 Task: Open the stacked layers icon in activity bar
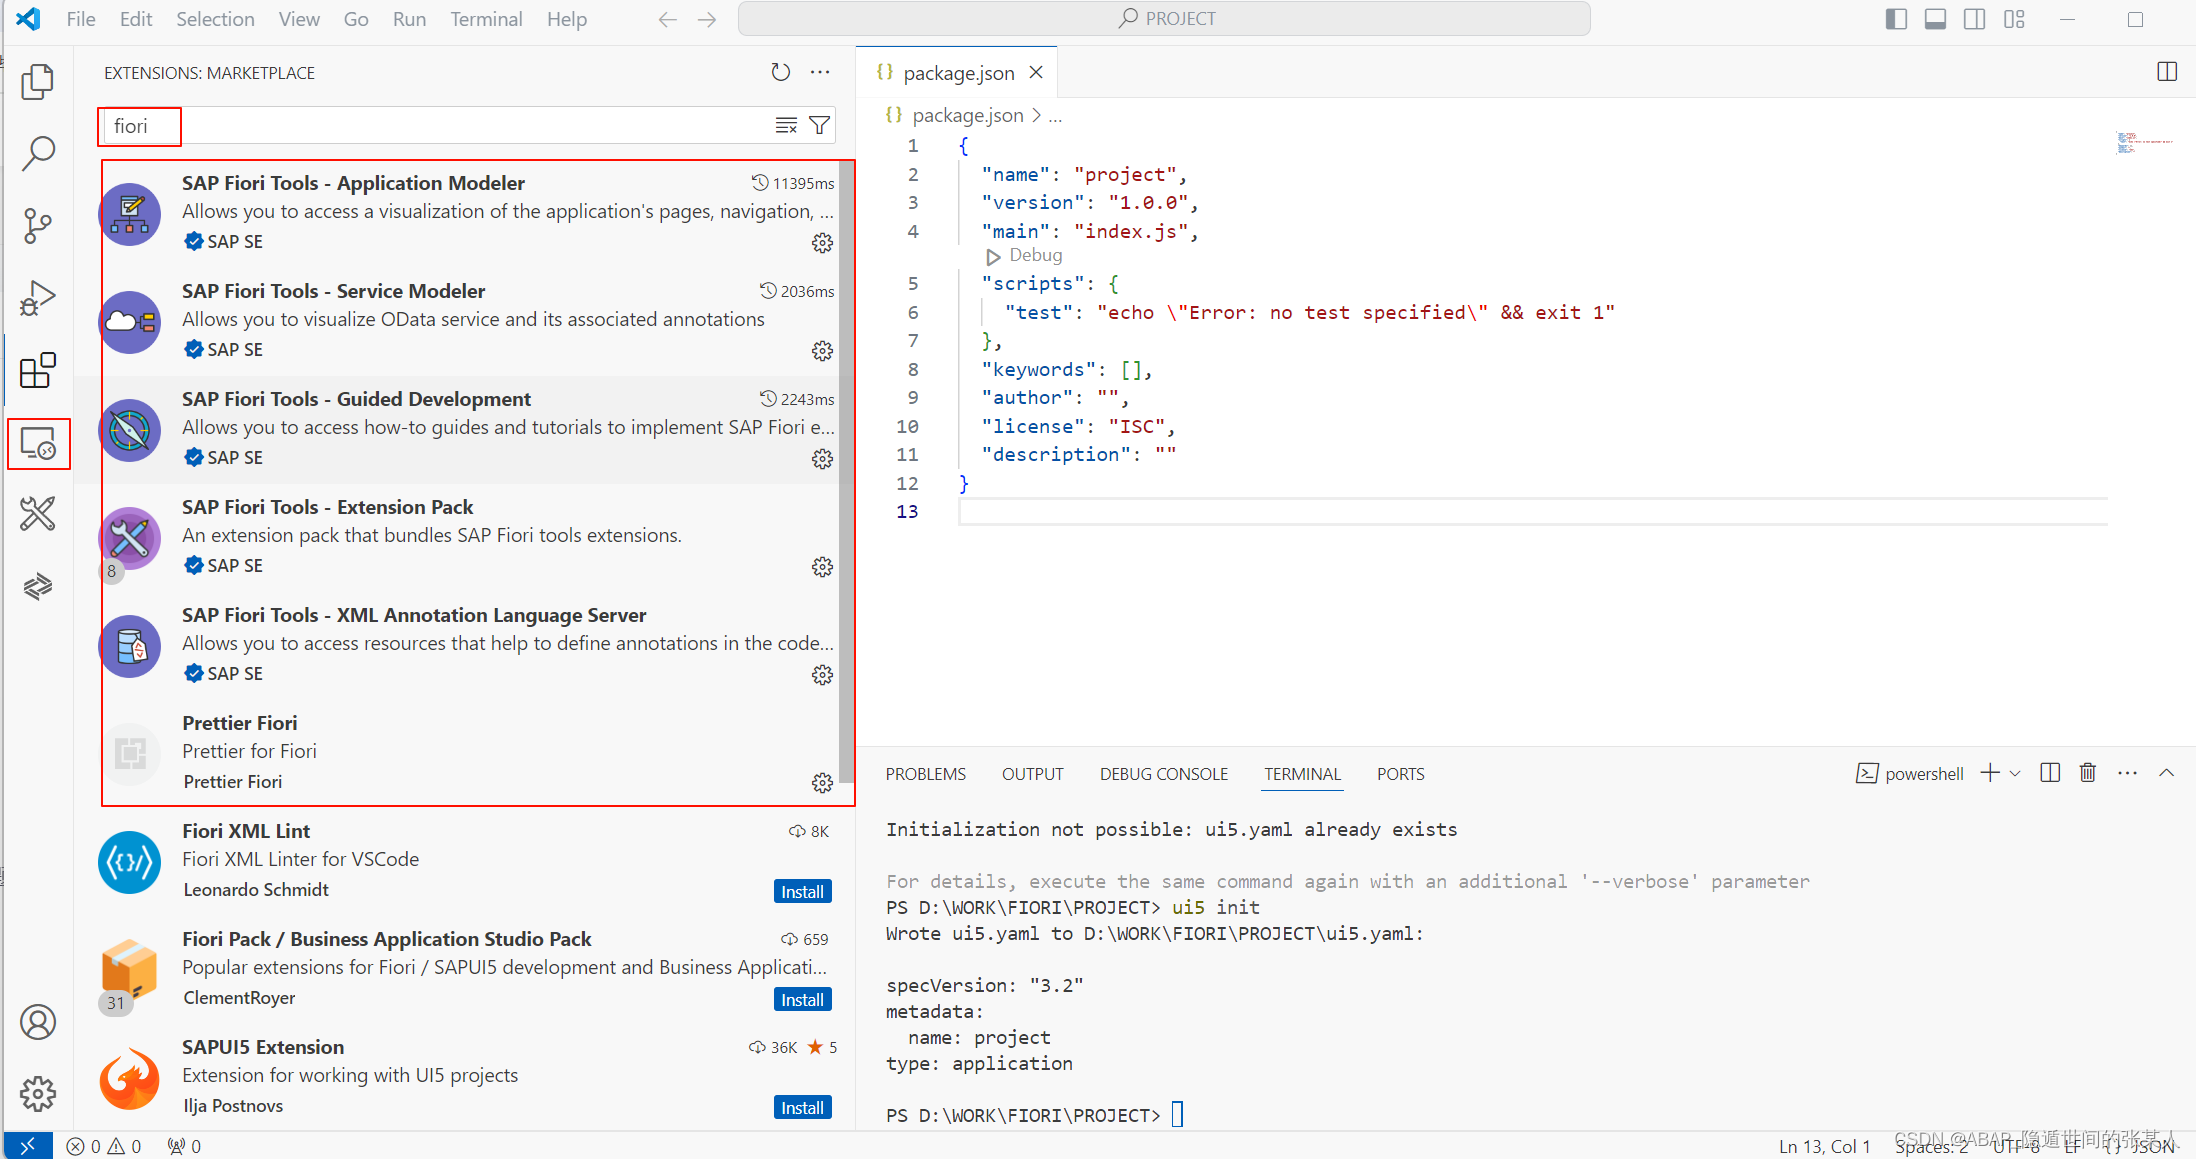38,586
